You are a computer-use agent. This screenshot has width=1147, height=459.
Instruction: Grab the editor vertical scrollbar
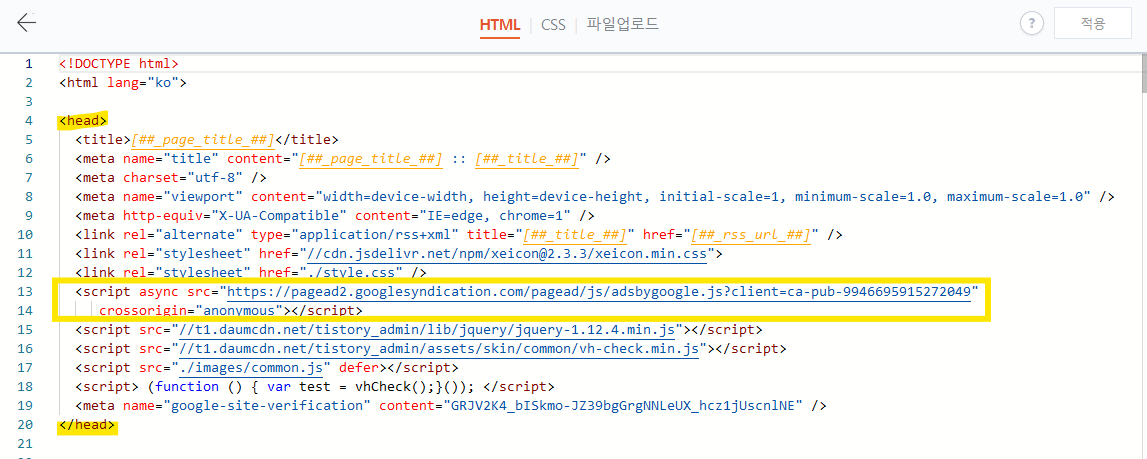click(1142, 74)
